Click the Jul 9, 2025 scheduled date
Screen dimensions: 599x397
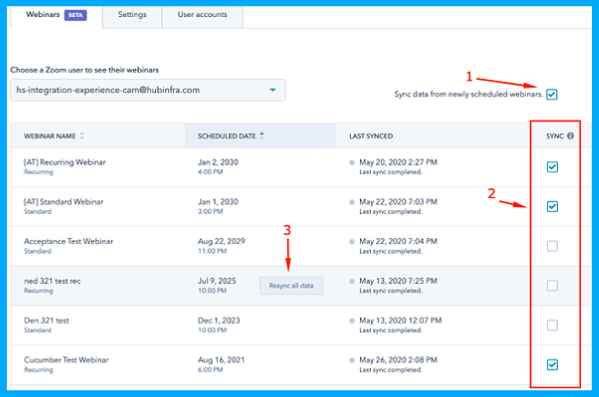coord(217,281)
